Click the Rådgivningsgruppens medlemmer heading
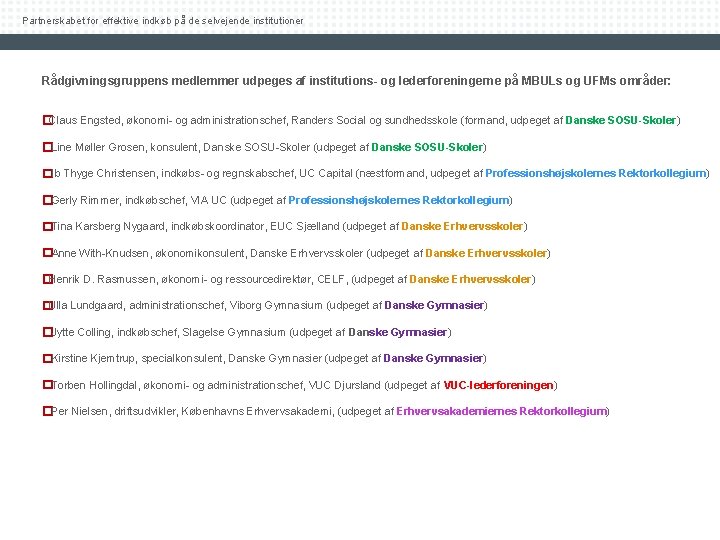This screenshot has height=540, width=720. (x=356, y=81)
